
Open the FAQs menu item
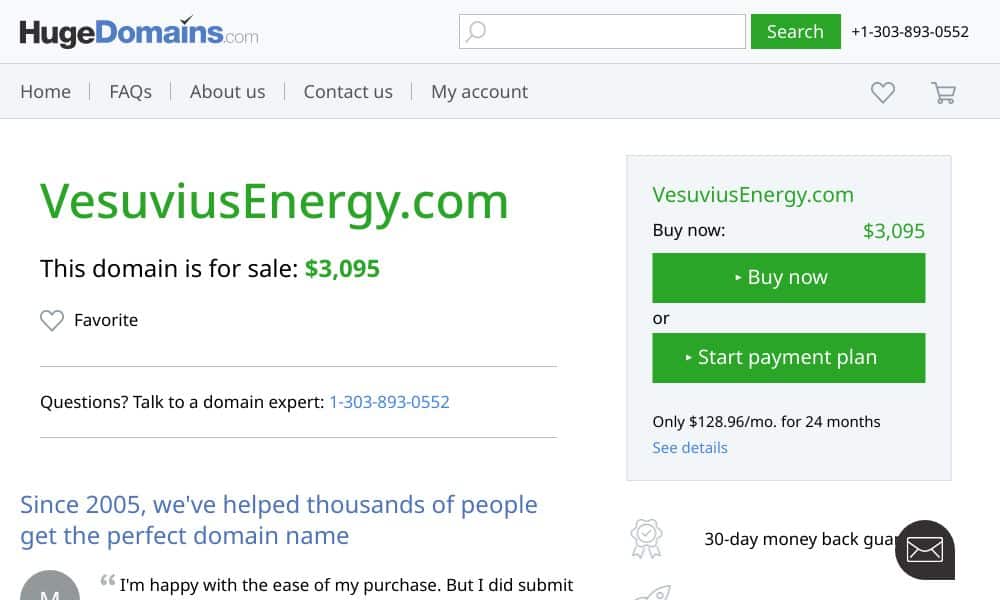coord(131,92)
